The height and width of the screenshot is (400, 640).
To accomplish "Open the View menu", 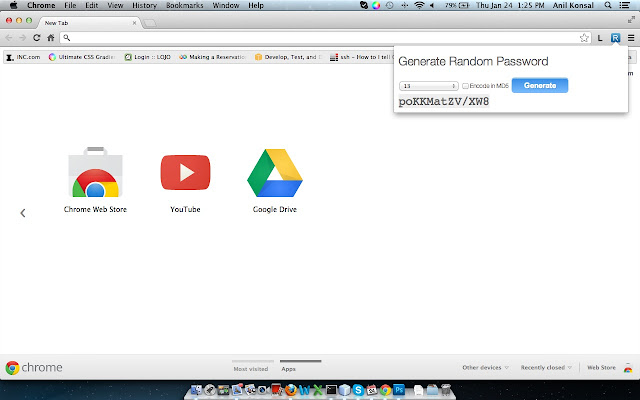I will pos(115,5).
